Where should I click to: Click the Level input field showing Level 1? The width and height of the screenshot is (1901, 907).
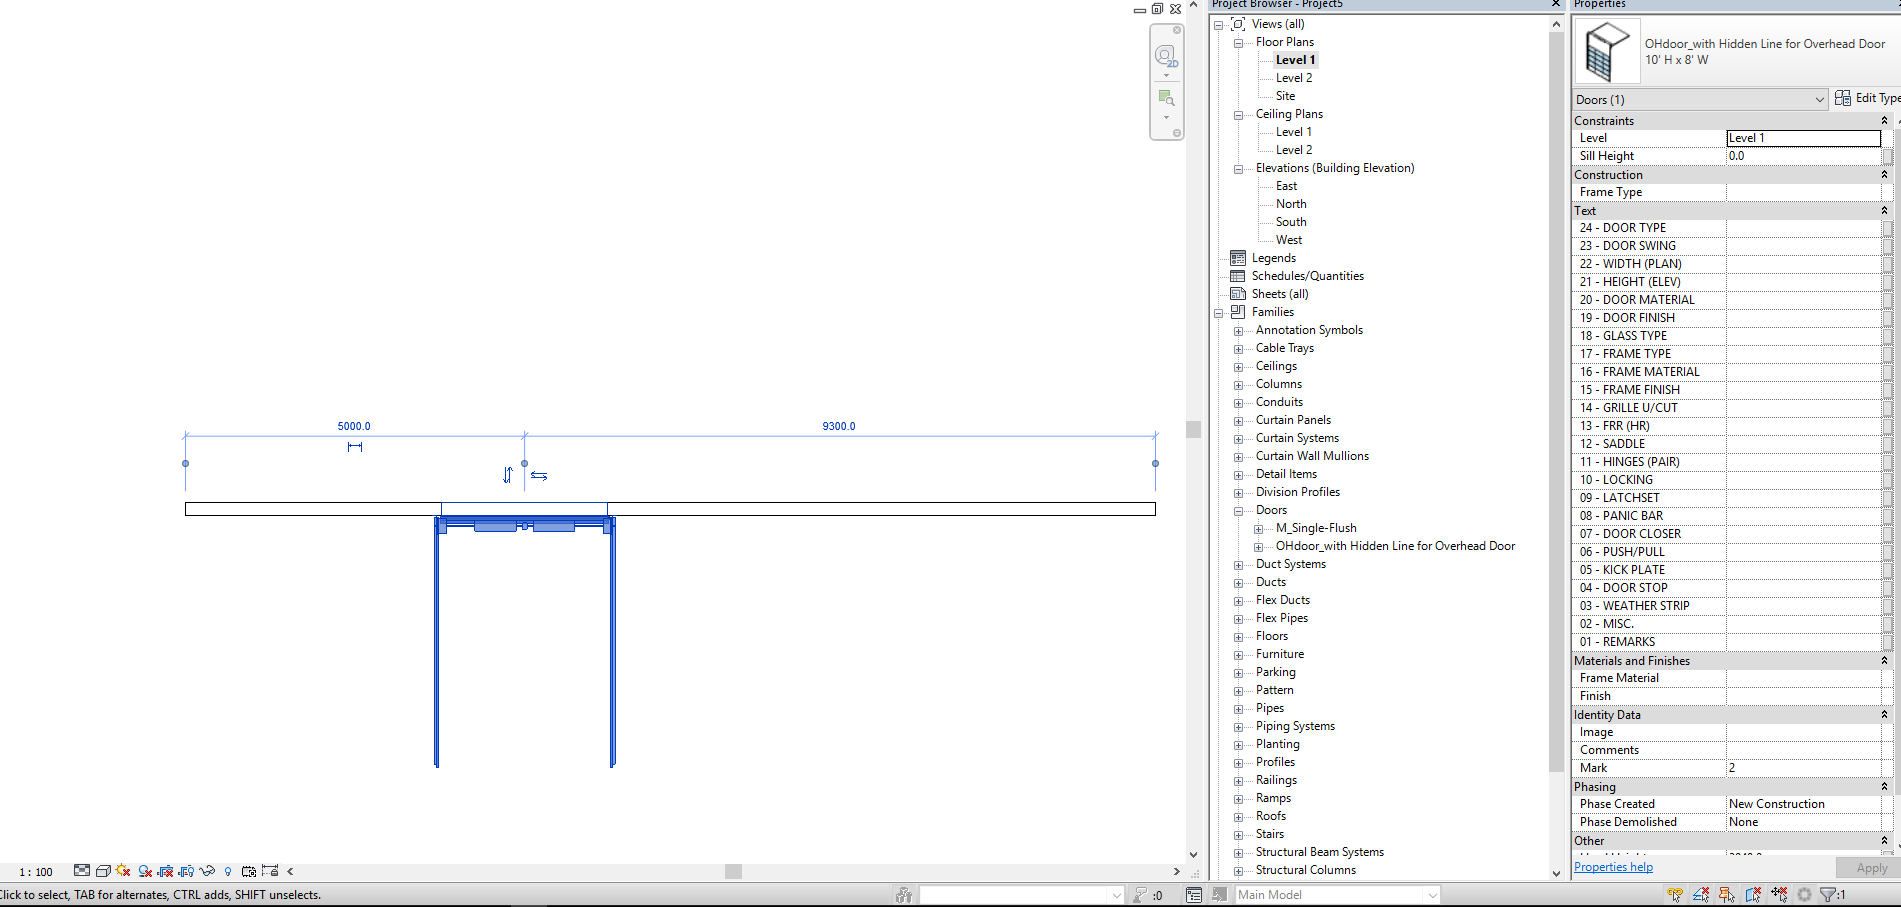1802,137
